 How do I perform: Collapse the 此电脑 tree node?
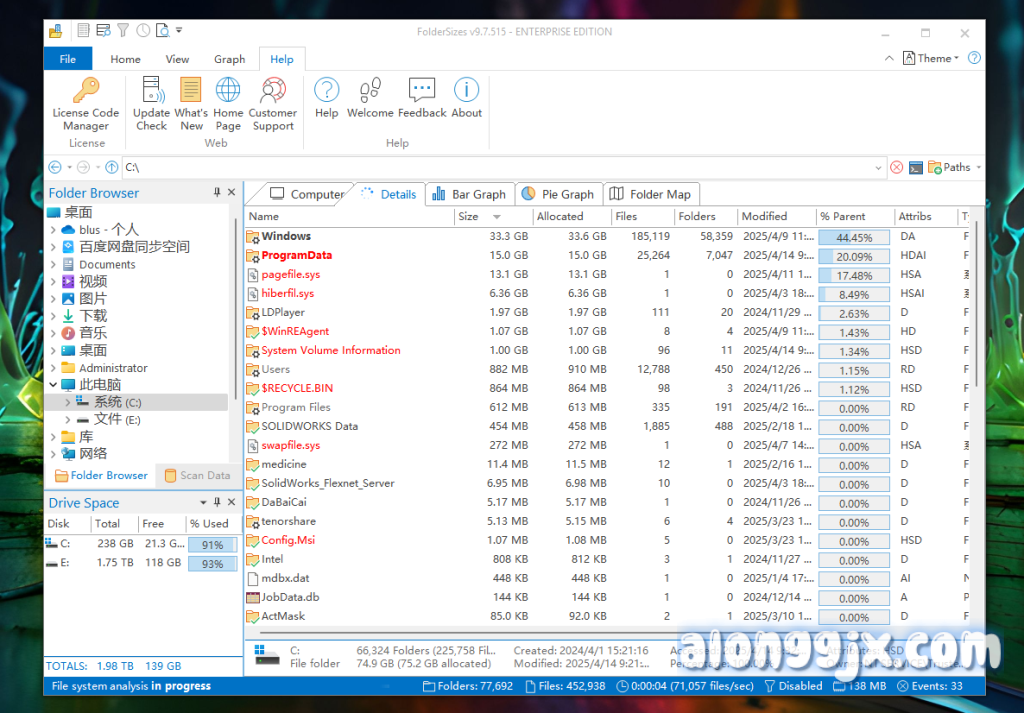click(53, 385)
